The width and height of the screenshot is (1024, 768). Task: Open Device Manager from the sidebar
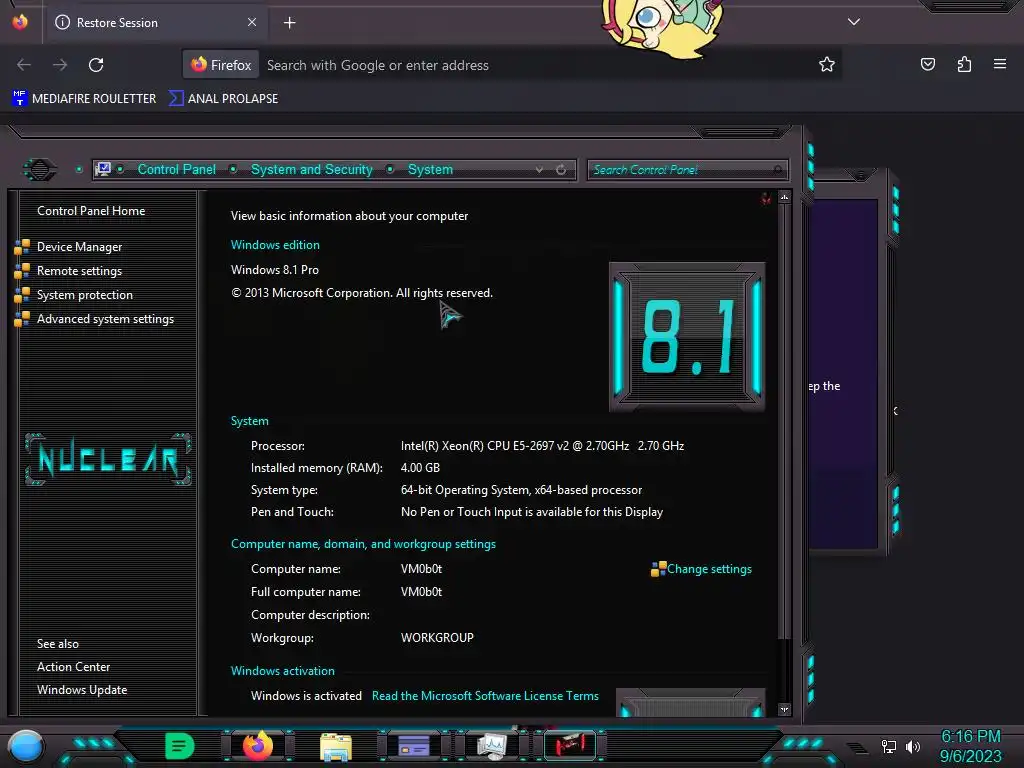pos(79,247)
